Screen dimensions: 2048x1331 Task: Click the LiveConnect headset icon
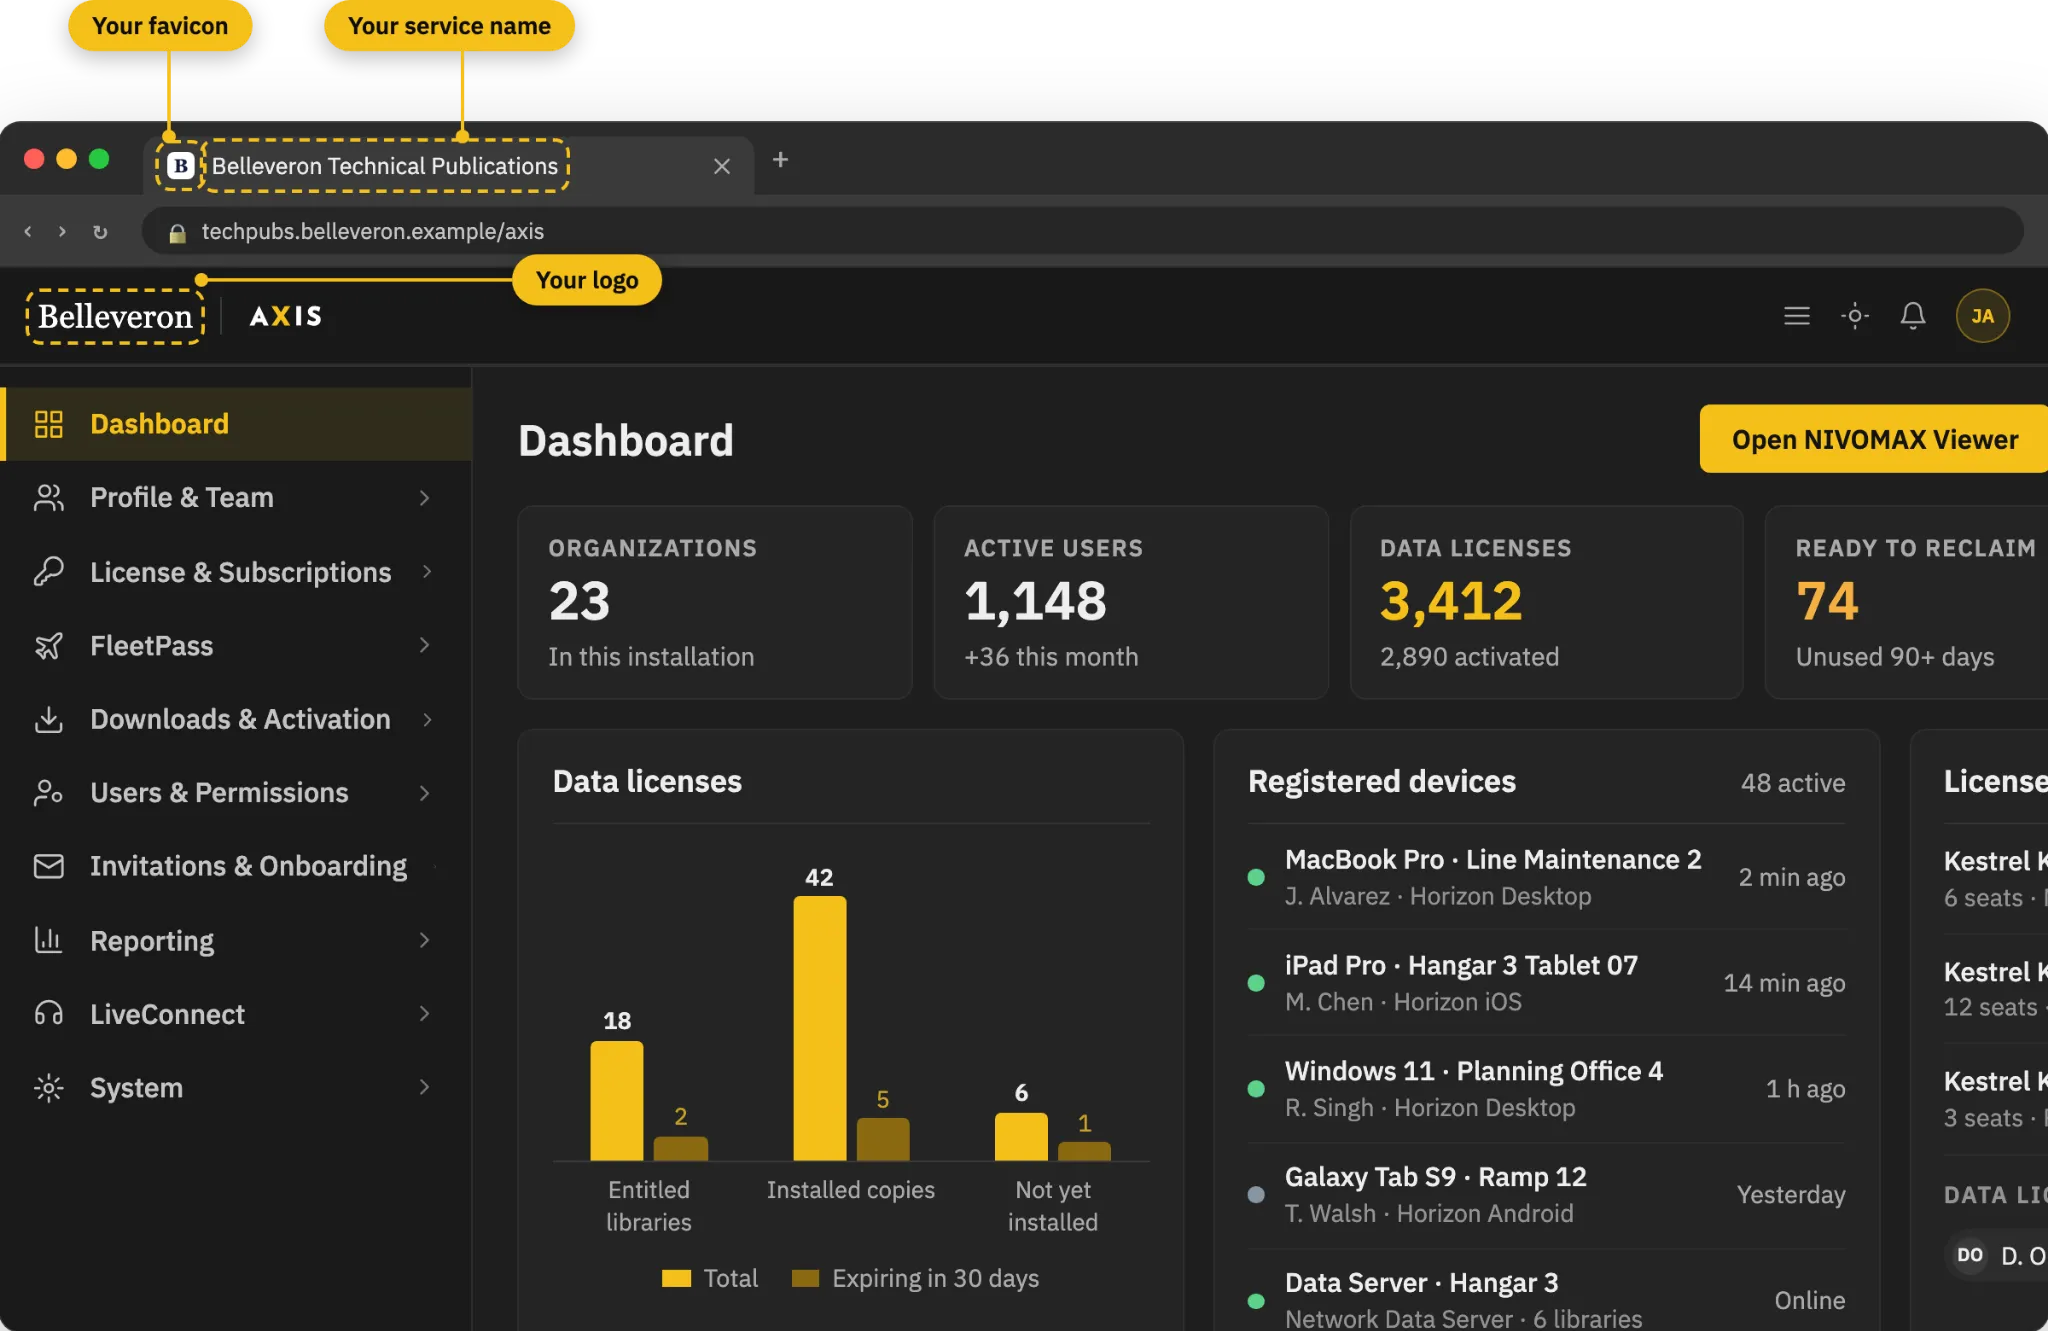(x=48, y=1014)
